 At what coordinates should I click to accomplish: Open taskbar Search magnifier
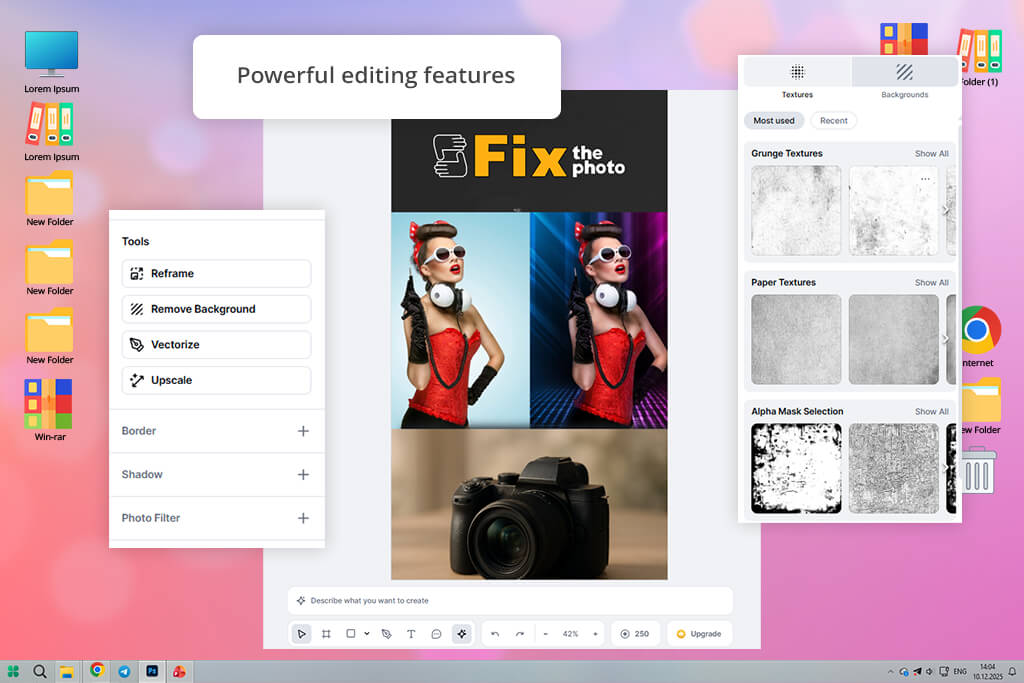pos(40,671)
